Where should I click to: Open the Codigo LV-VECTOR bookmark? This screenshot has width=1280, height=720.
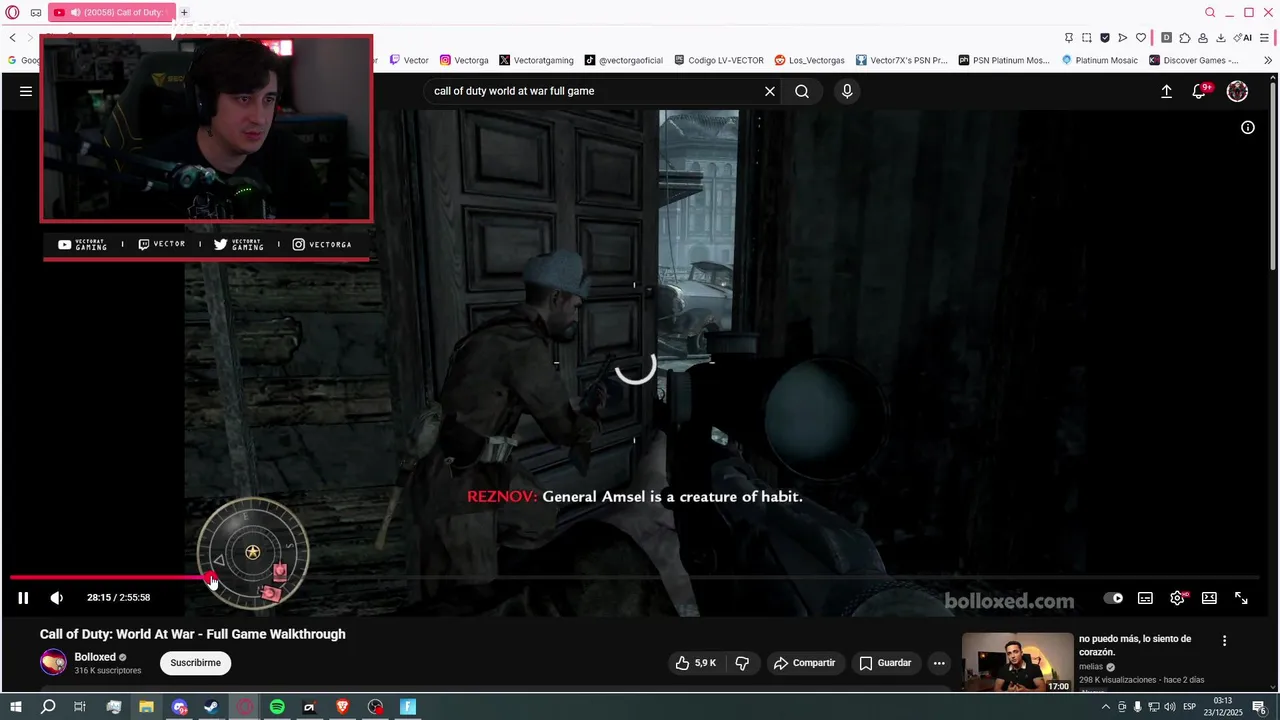719,60
